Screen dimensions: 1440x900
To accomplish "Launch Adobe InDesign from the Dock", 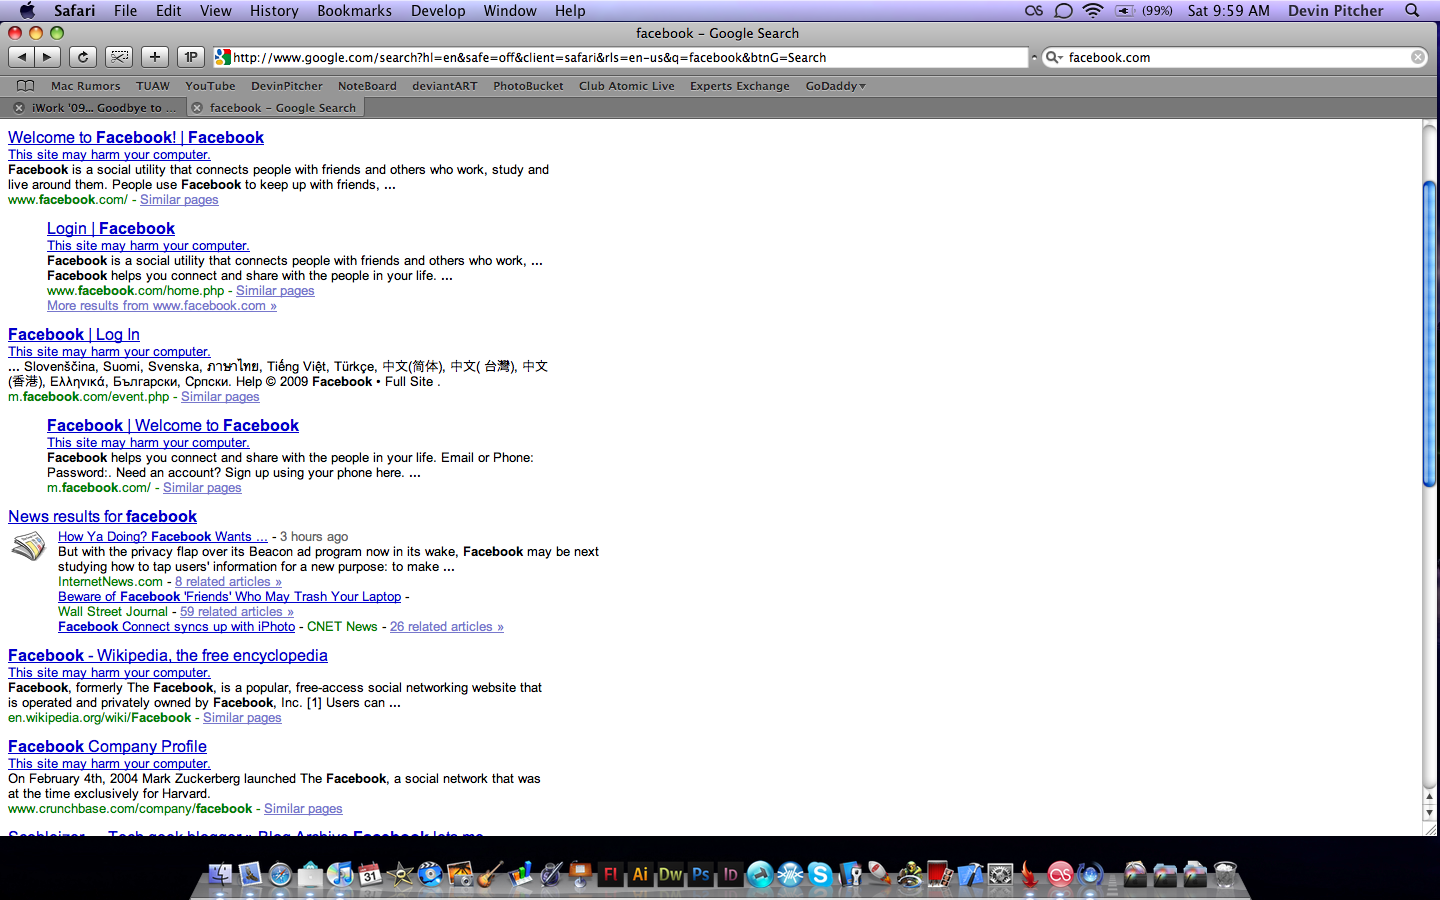I will (731, 875).
